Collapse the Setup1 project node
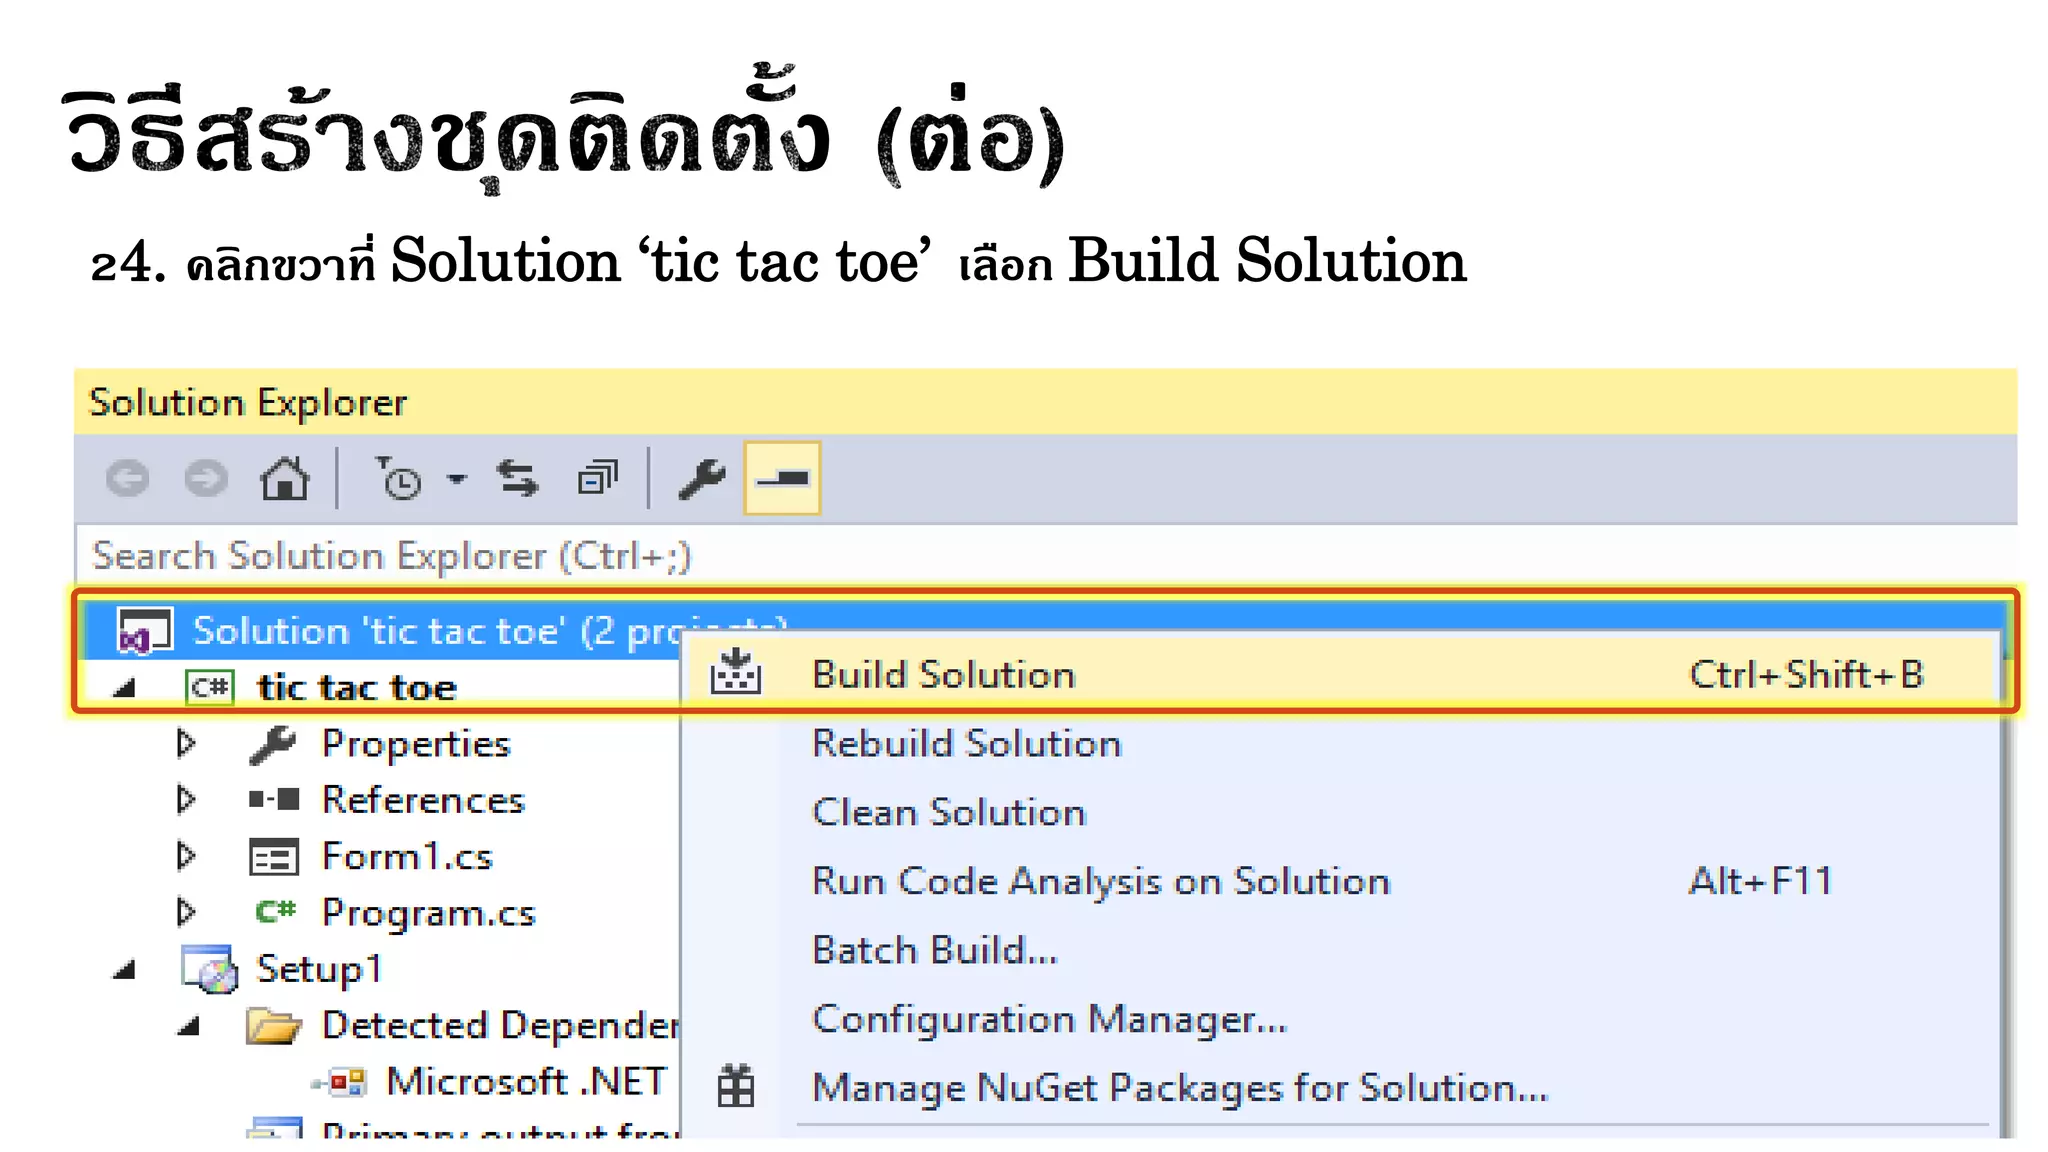Image resolution: width=2048 pixels, height=1152 pixels. 124,970
